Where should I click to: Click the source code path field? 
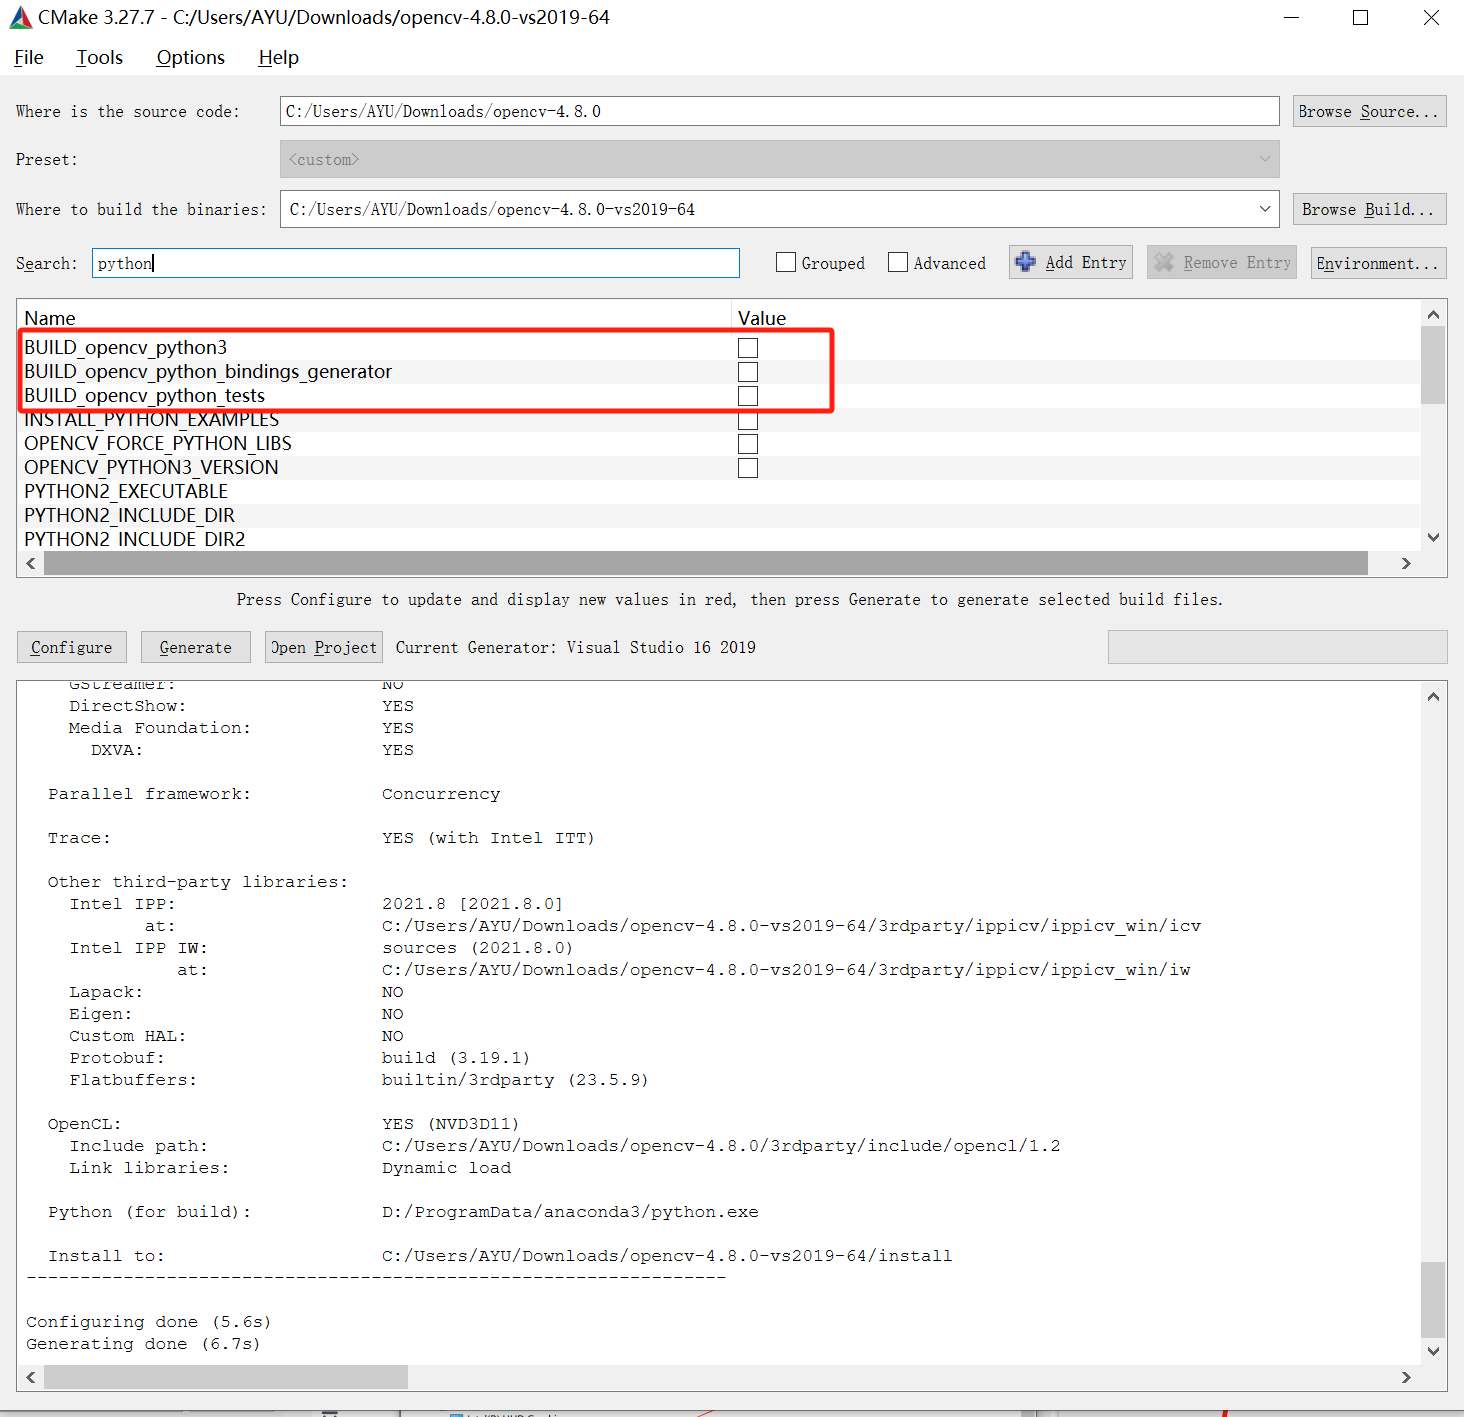pyautogui.click(x=779, y=111)
